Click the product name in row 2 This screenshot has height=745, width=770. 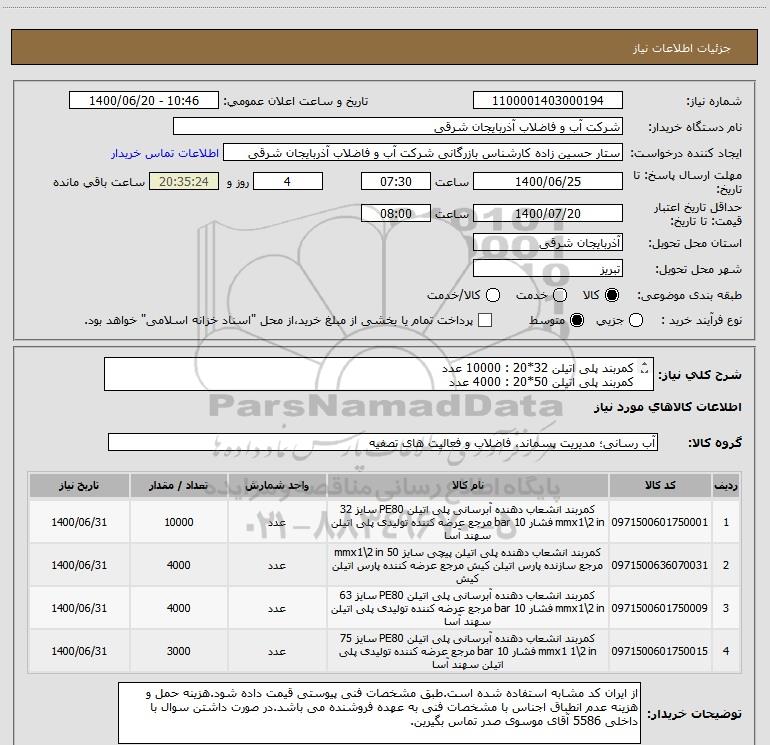click(468, 565)
